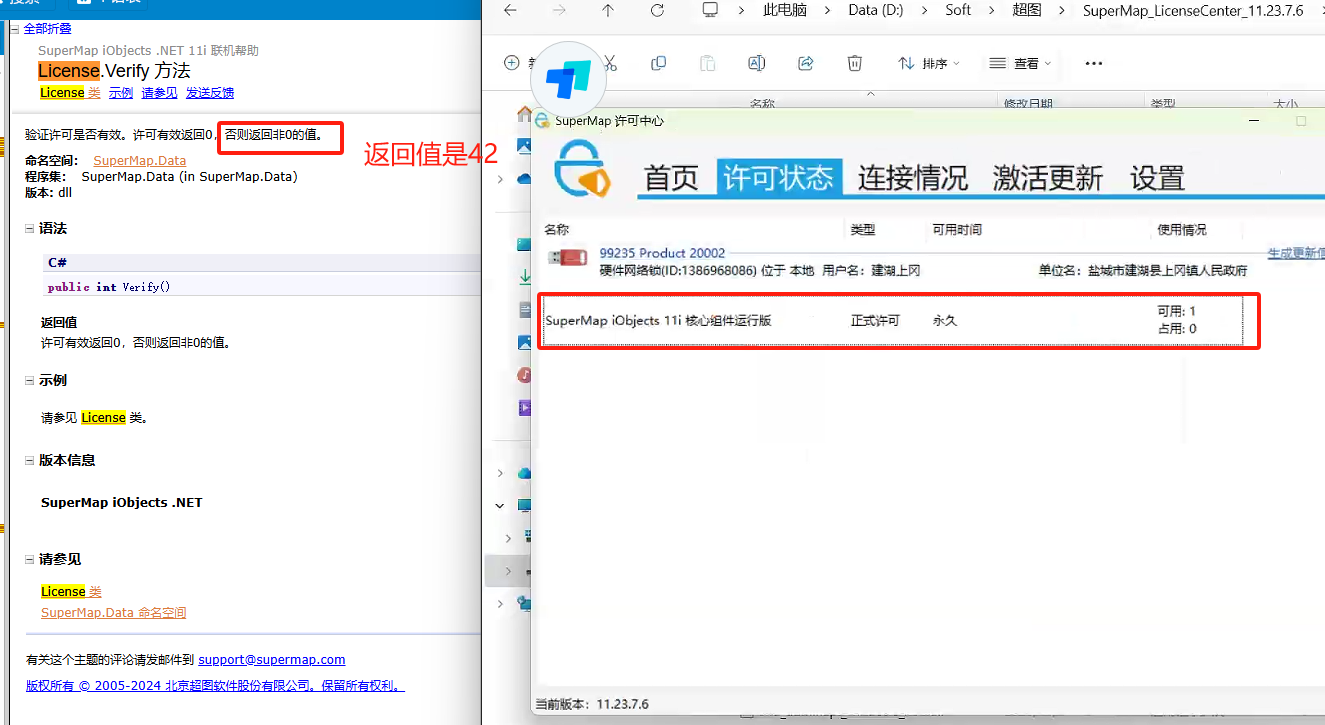Go up one folder level in Explorer
The height and width of the screenshot is (725, 1325).
[608, 10]
